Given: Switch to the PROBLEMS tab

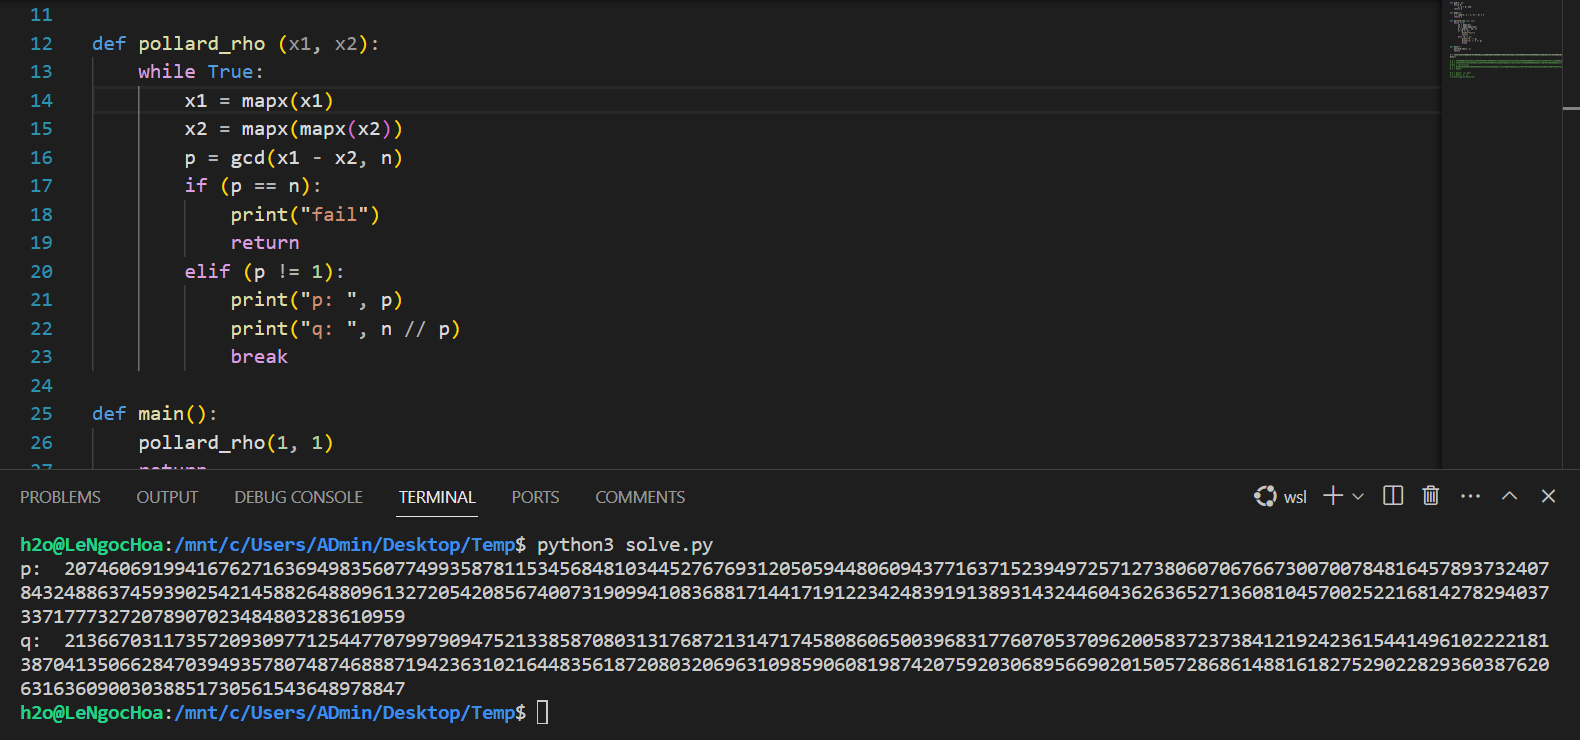Looking at the screenshot, I should pos(60,497).
